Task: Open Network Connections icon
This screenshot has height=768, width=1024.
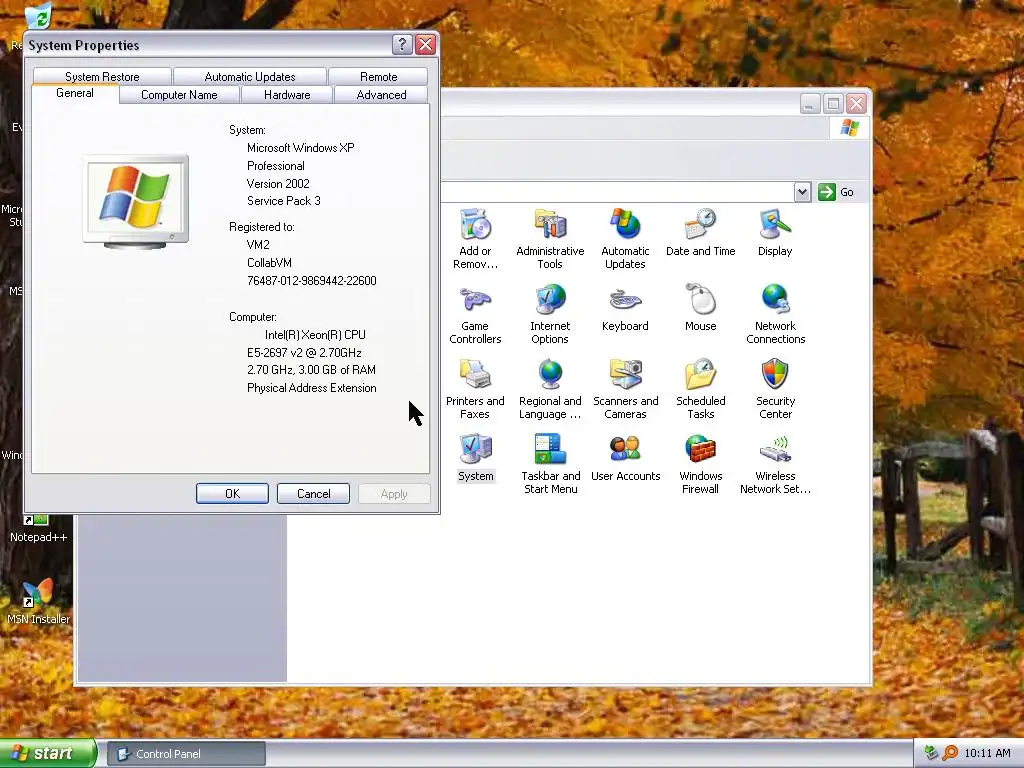Action: tap(775, 314)
